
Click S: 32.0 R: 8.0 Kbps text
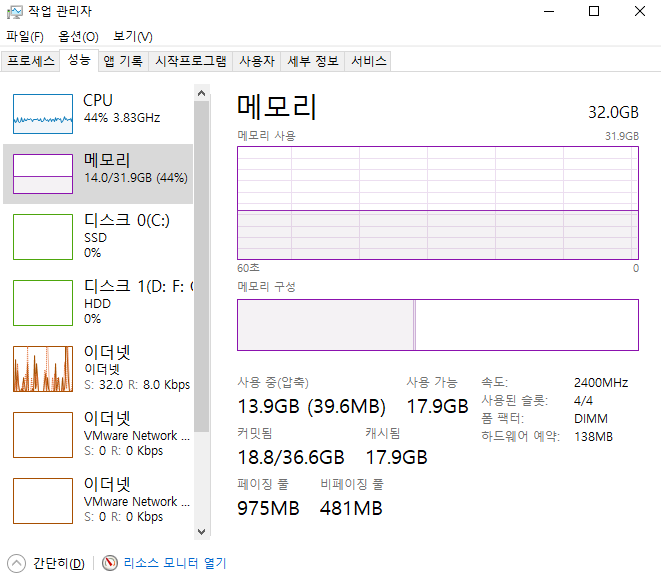[x=137, y=385]
